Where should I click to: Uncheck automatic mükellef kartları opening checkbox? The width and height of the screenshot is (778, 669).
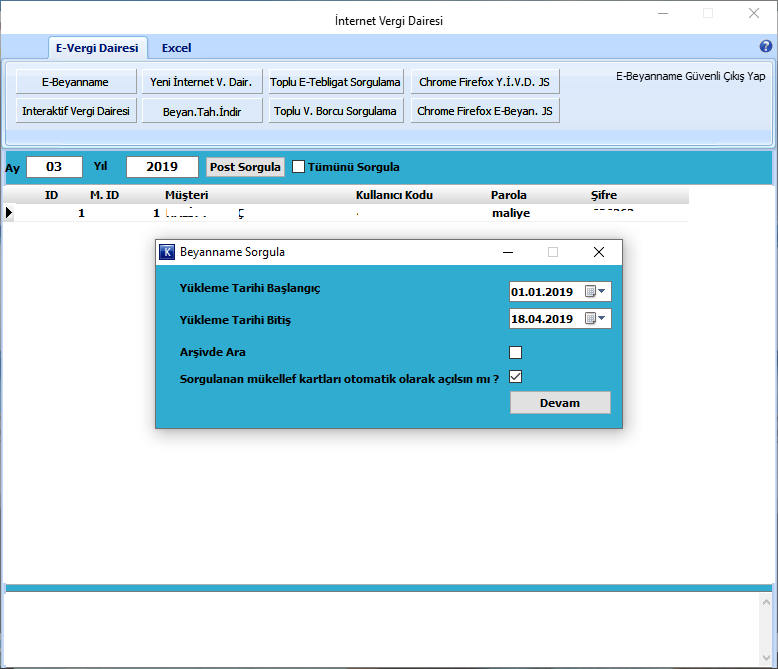(x=516, y=377)
